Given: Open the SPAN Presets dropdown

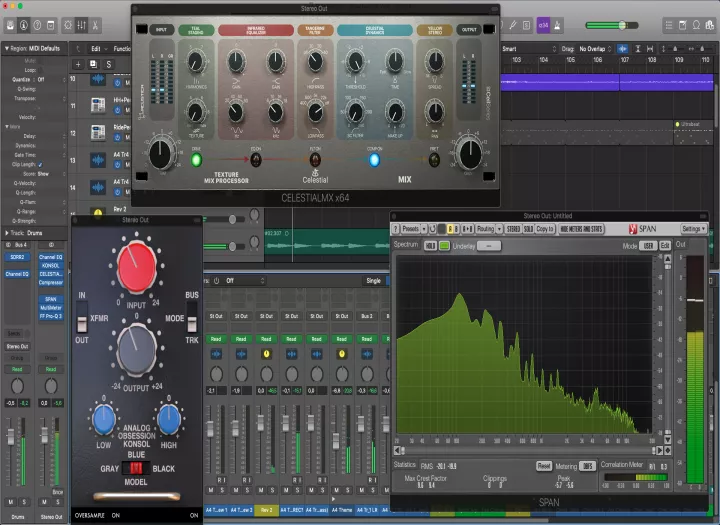Looking at the screenshot, I should point(411,229).
